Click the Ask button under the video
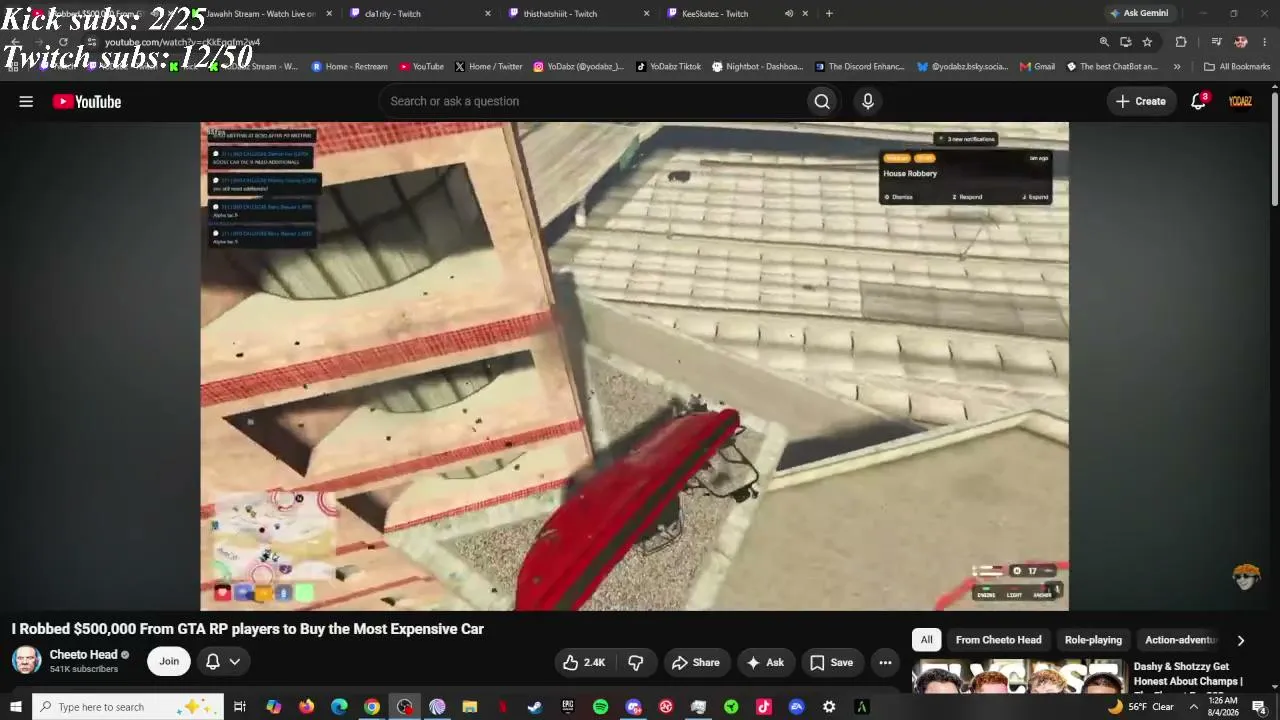Image resolution: width=1280 pixels, height=720 pixels. click(765, 662)
